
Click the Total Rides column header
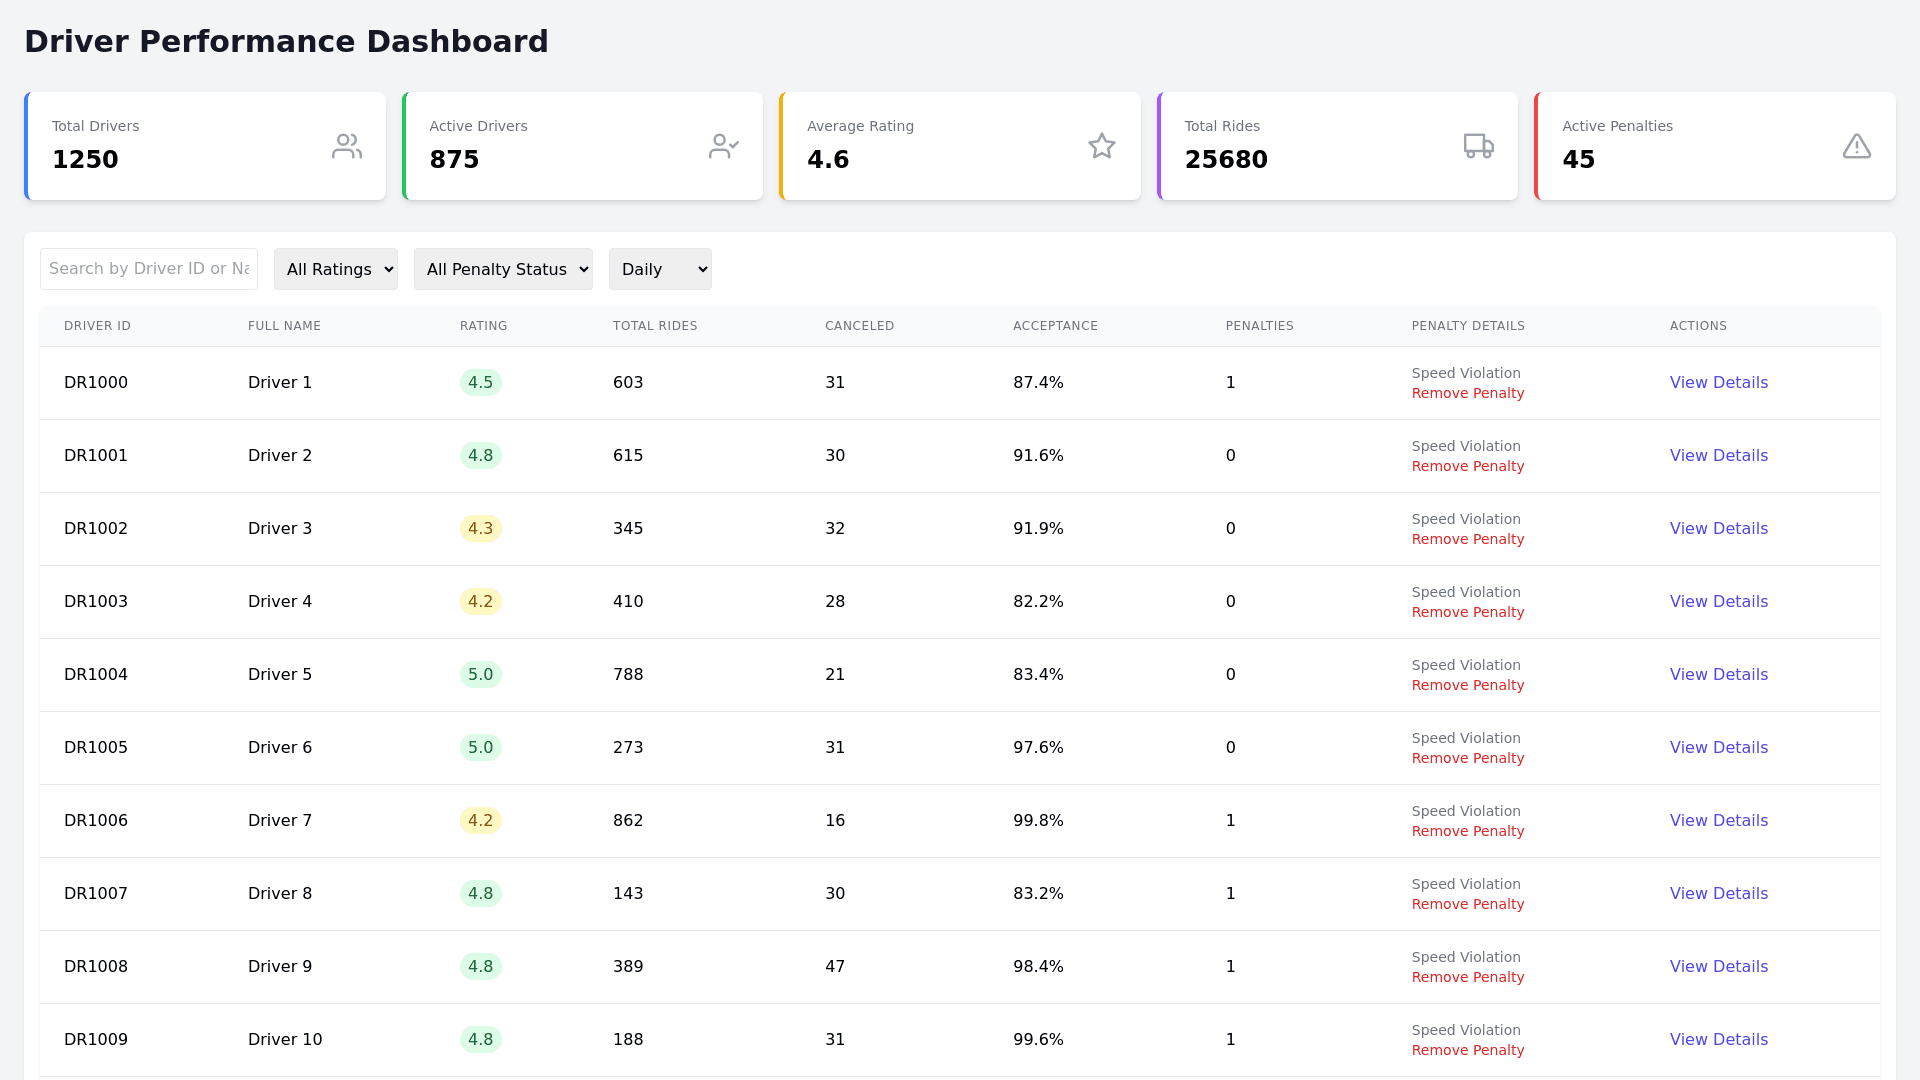coord(655,326)
